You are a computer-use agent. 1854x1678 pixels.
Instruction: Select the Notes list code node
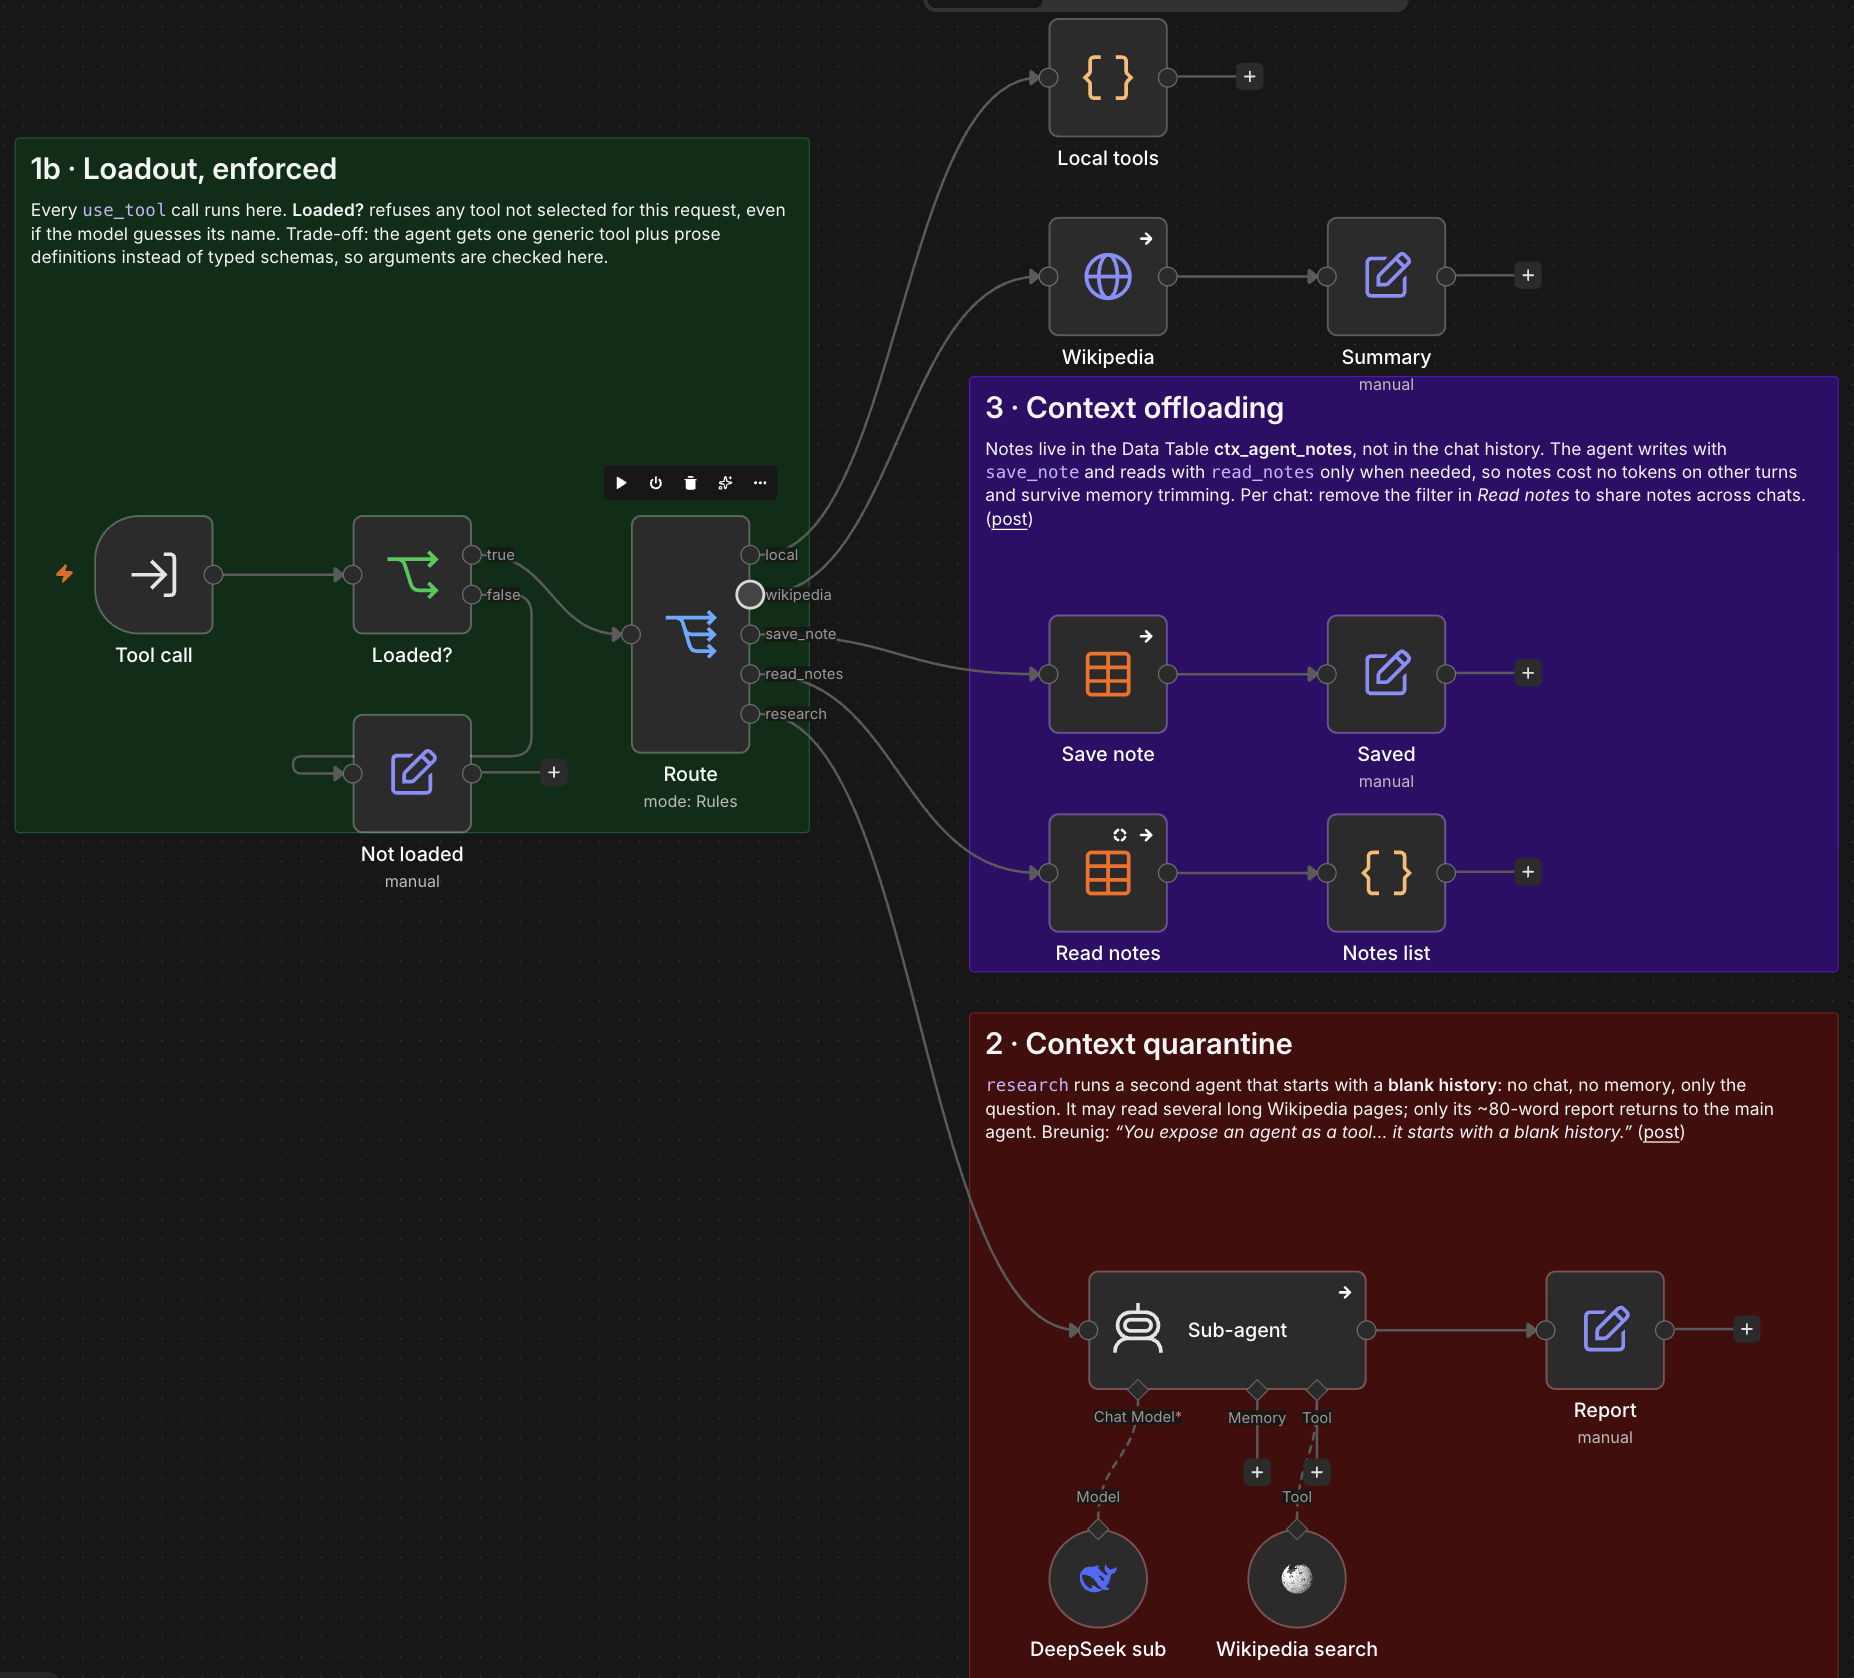coord(1386,873)
